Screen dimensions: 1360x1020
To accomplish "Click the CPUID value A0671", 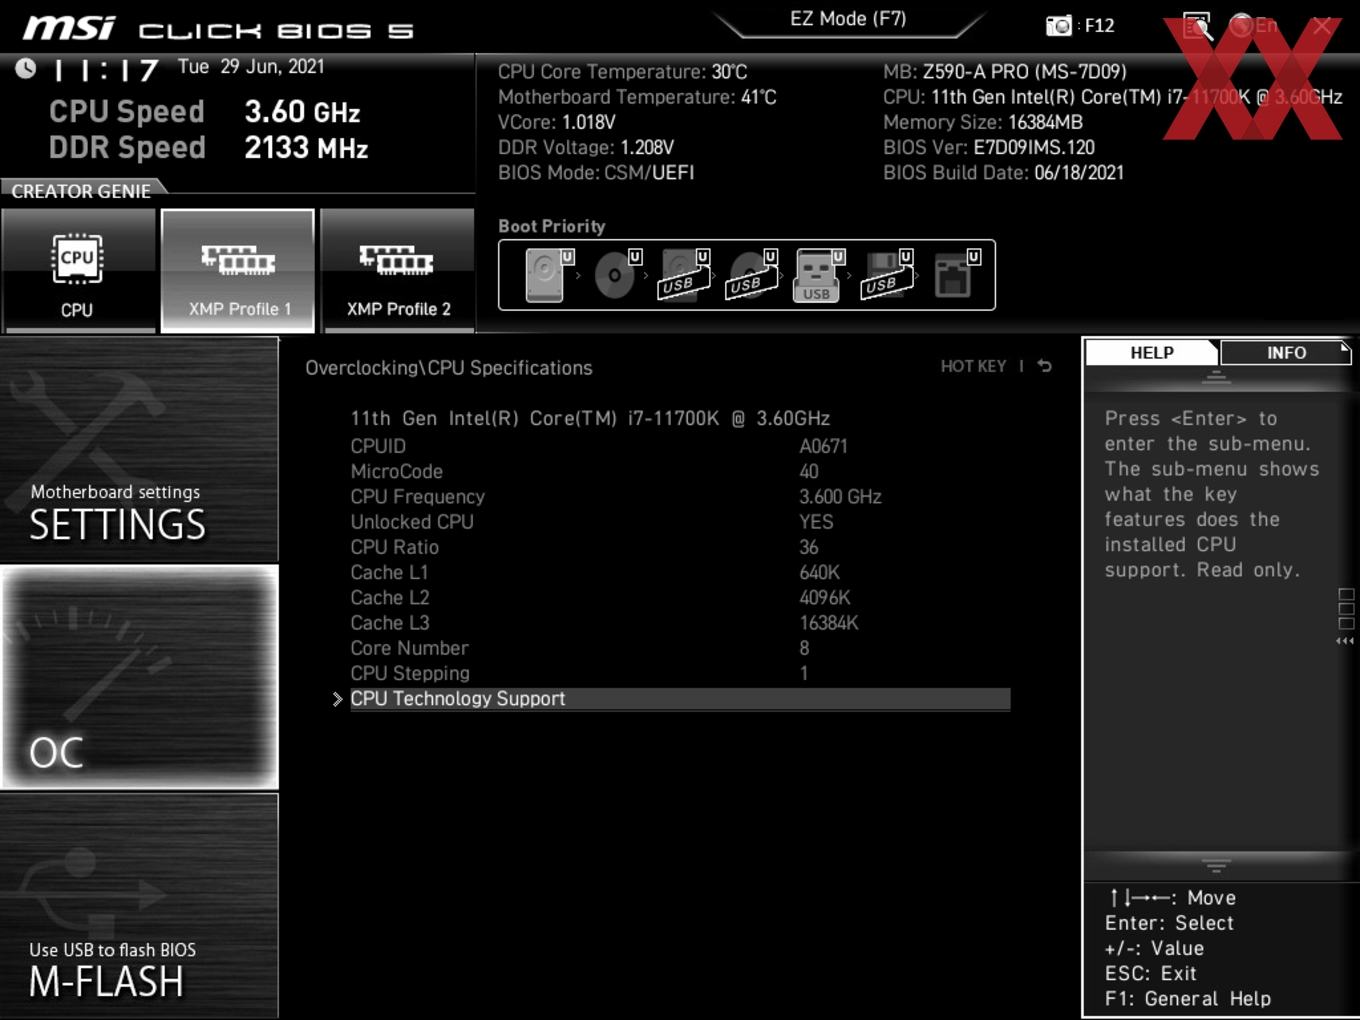I will point(823,446).
